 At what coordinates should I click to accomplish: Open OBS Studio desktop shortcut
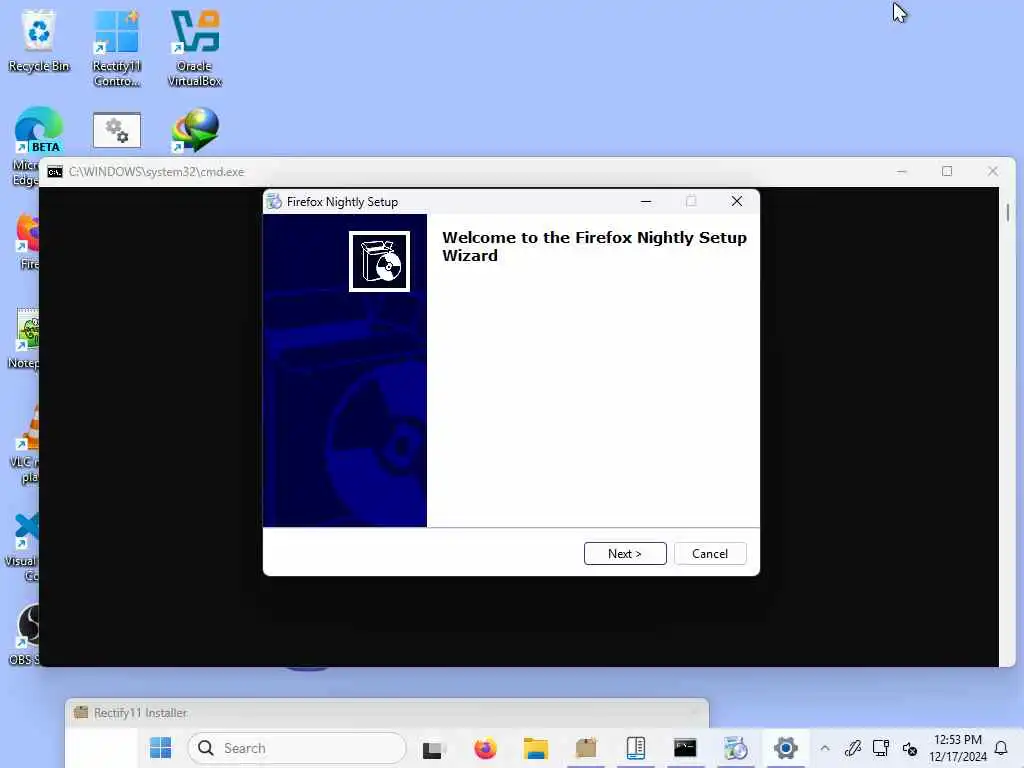pyautogui.click(x=26, y=633)
